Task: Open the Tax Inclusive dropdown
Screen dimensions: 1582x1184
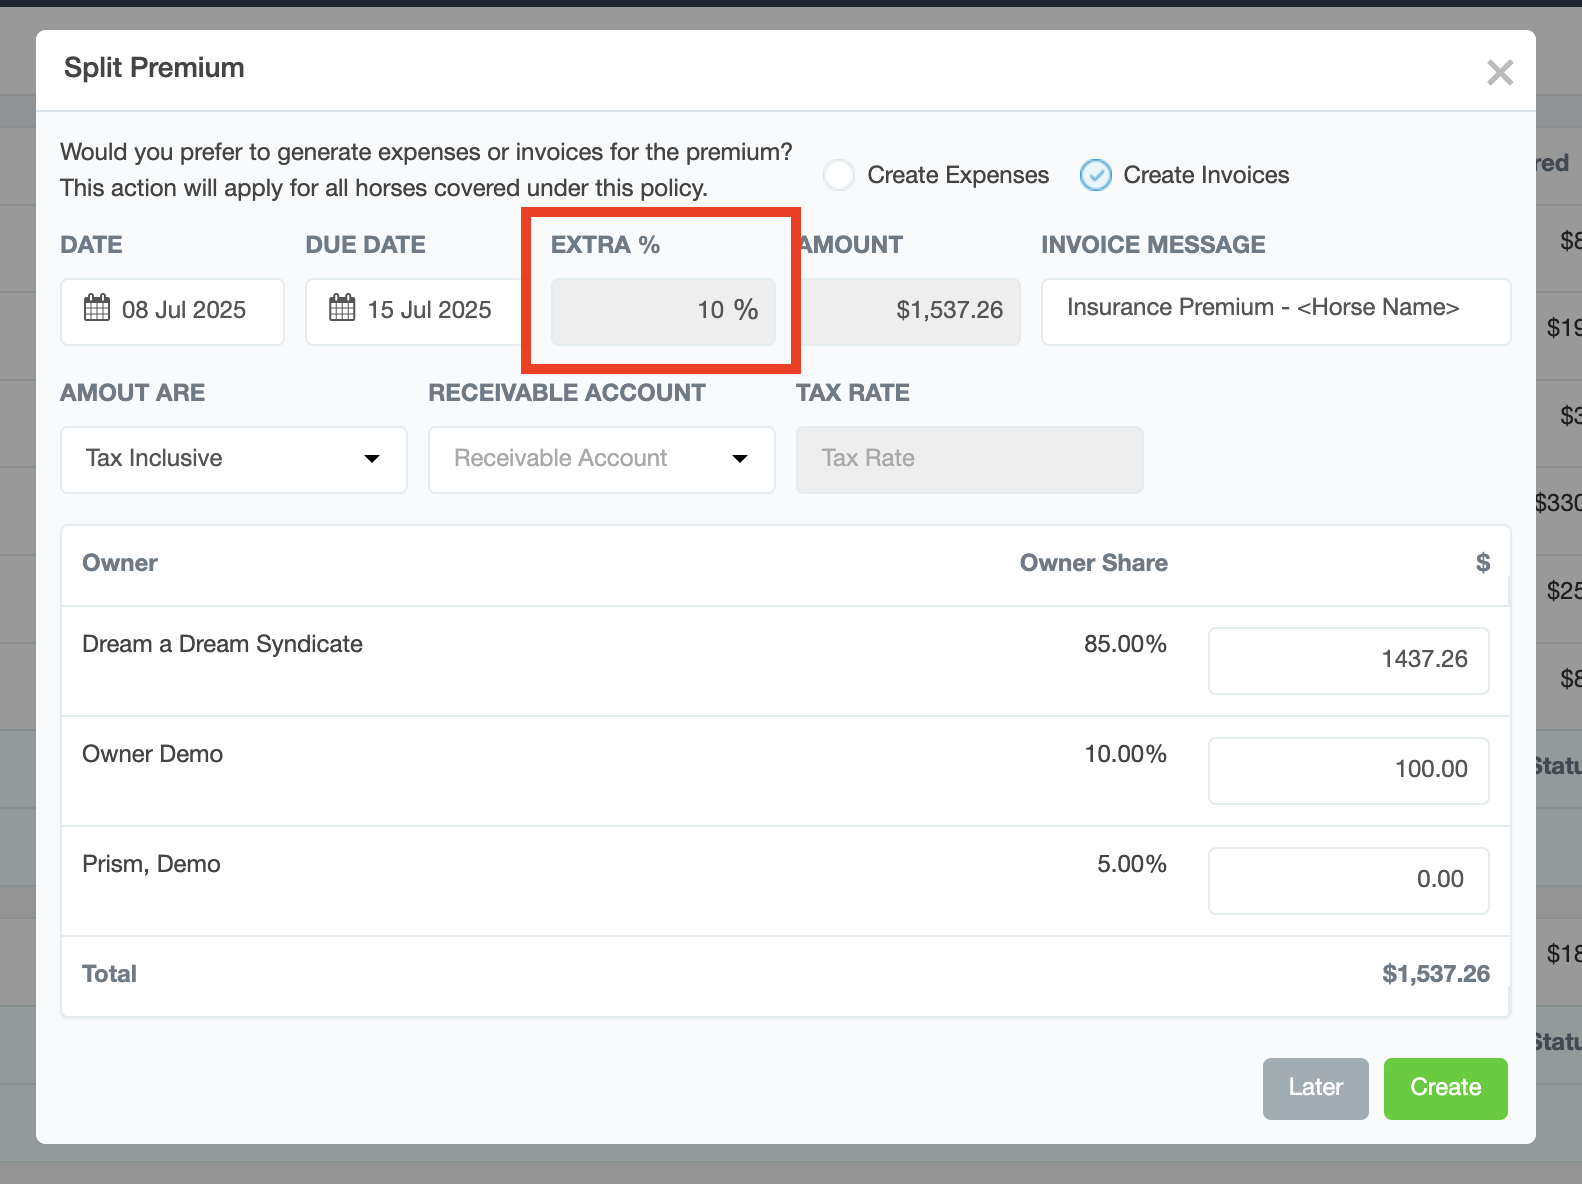Action: (x=233, y=459)
